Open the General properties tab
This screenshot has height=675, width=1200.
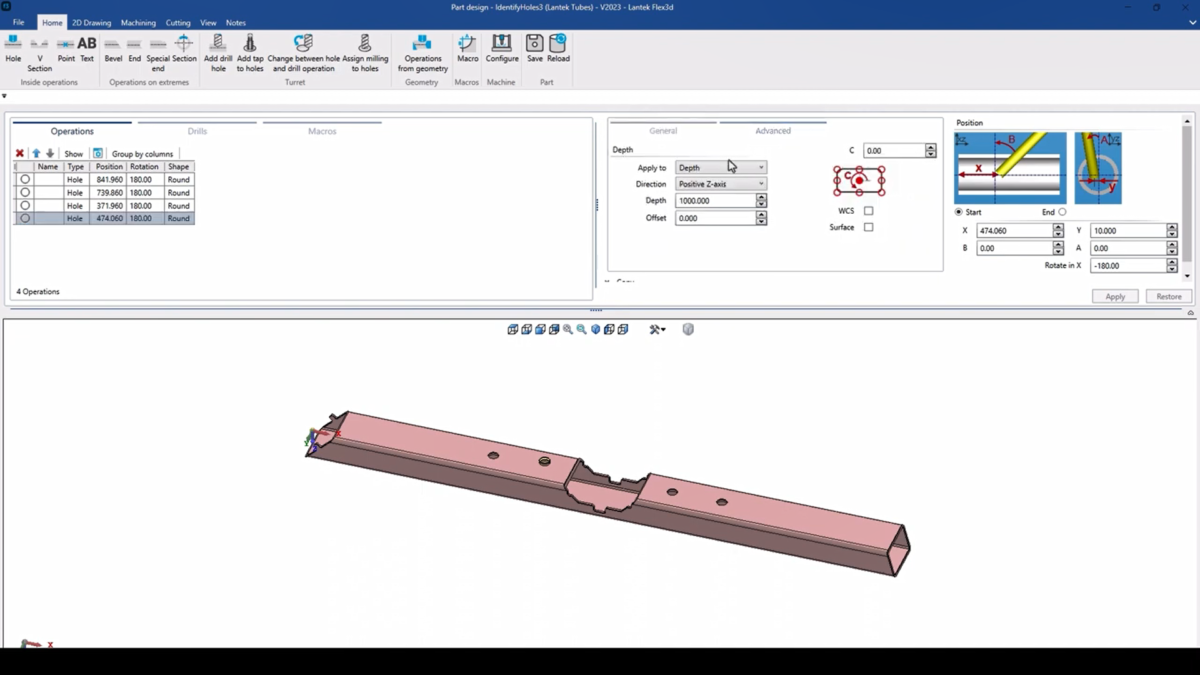[663, 131]
